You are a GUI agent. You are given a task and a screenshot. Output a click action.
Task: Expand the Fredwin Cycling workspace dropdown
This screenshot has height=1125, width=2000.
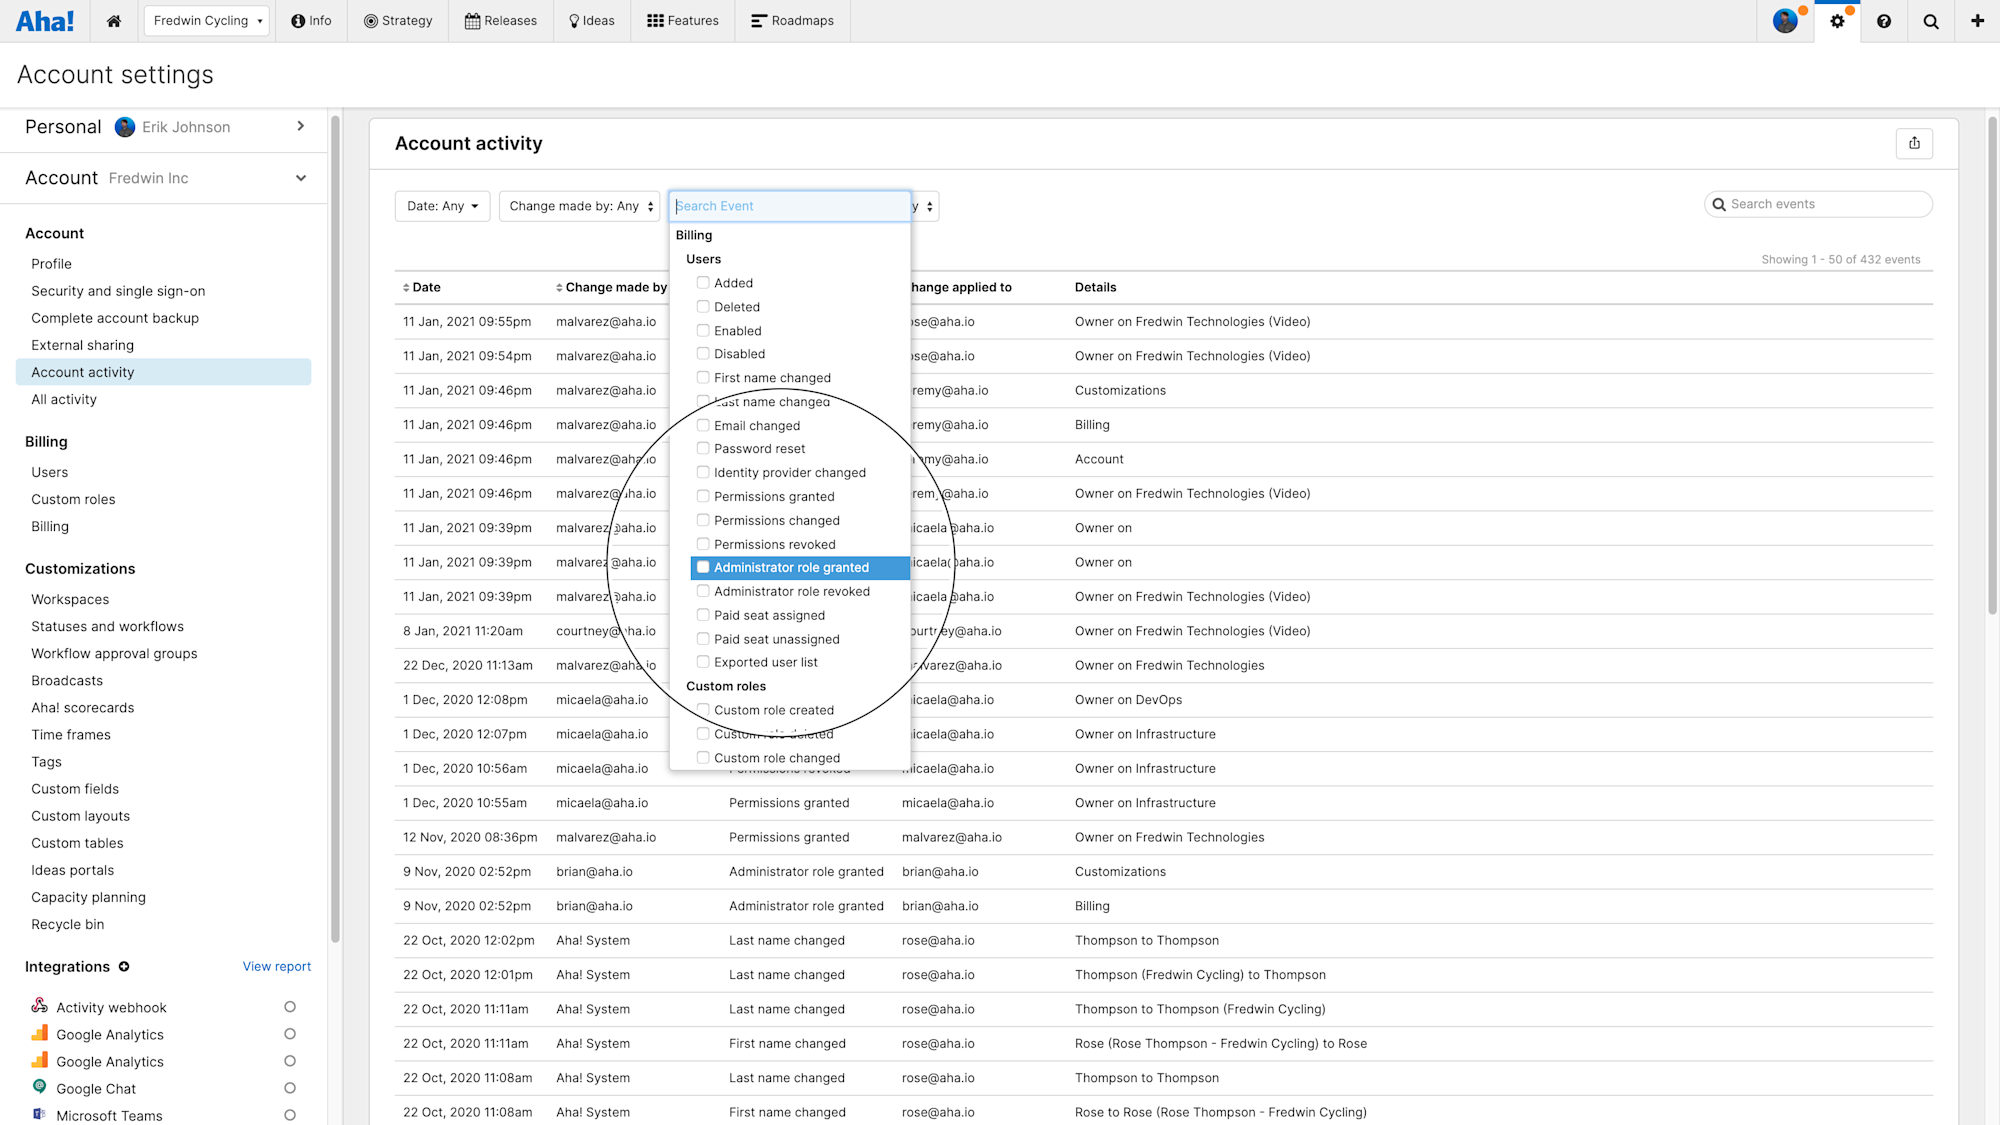[x=207, y=21]
